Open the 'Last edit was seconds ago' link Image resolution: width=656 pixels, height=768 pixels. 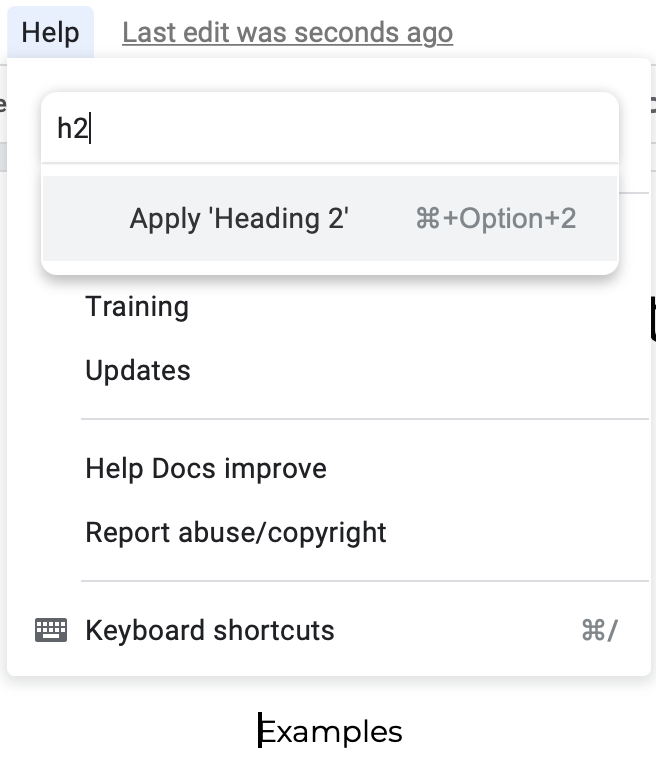288,33
